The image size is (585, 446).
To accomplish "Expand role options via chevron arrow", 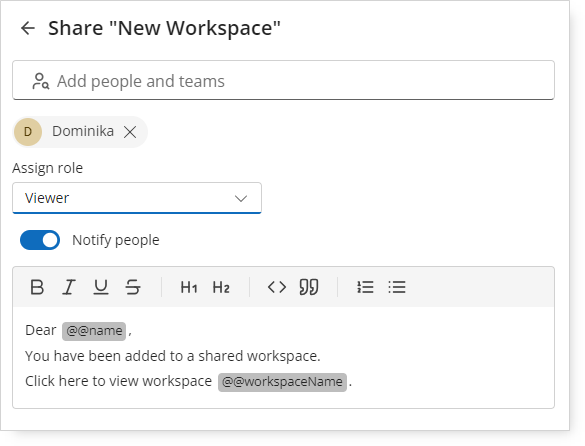I will pos(241,198).
